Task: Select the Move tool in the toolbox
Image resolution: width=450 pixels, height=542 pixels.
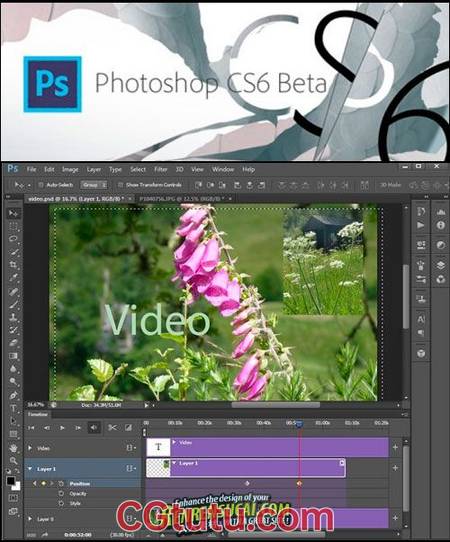Action: (x=13, y=213)
